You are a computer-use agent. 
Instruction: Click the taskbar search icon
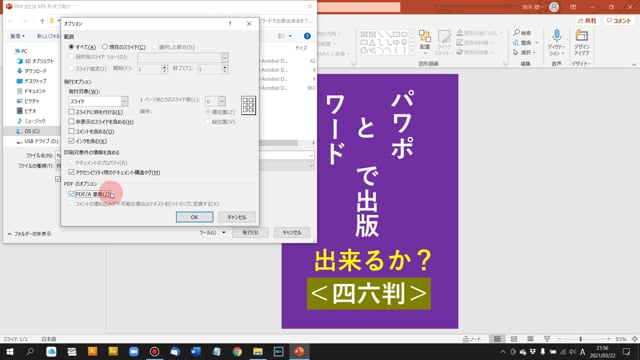click(30, 351)
